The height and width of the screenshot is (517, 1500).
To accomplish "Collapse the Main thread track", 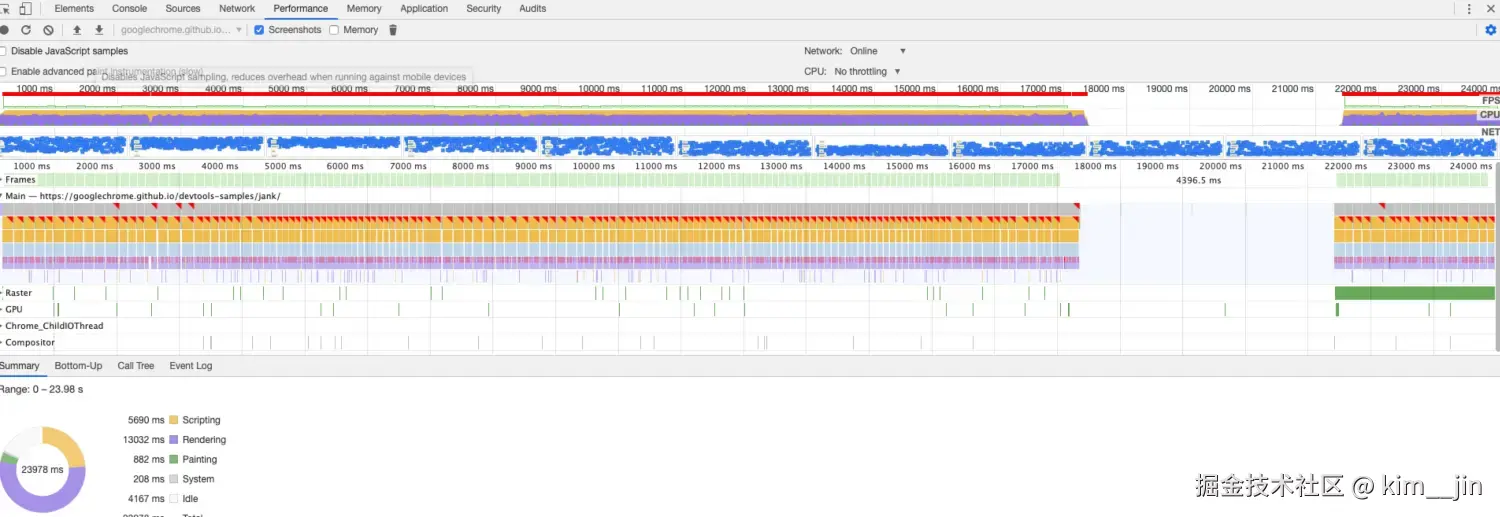I will point(3,196).
